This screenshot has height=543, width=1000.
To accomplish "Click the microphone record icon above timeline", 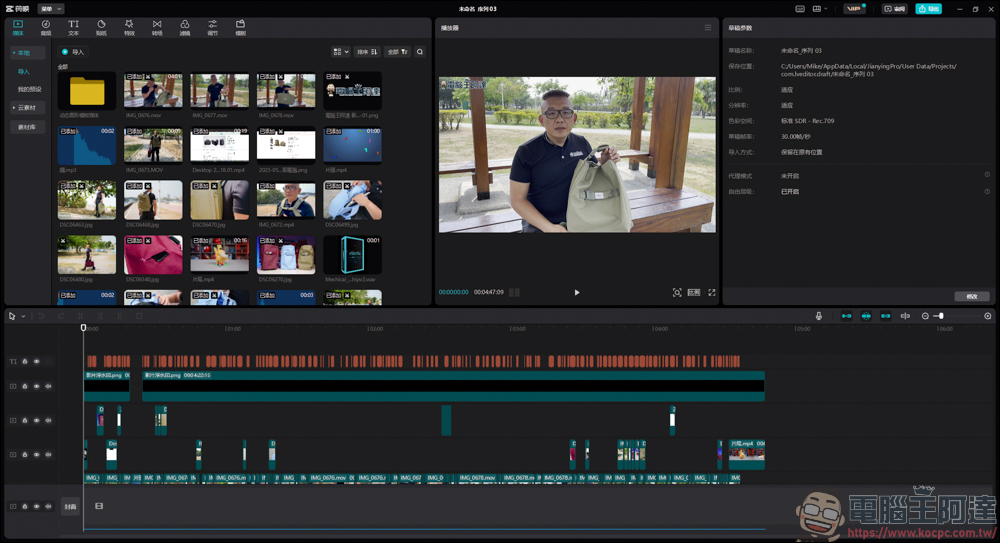I will (x=818, y=316).
